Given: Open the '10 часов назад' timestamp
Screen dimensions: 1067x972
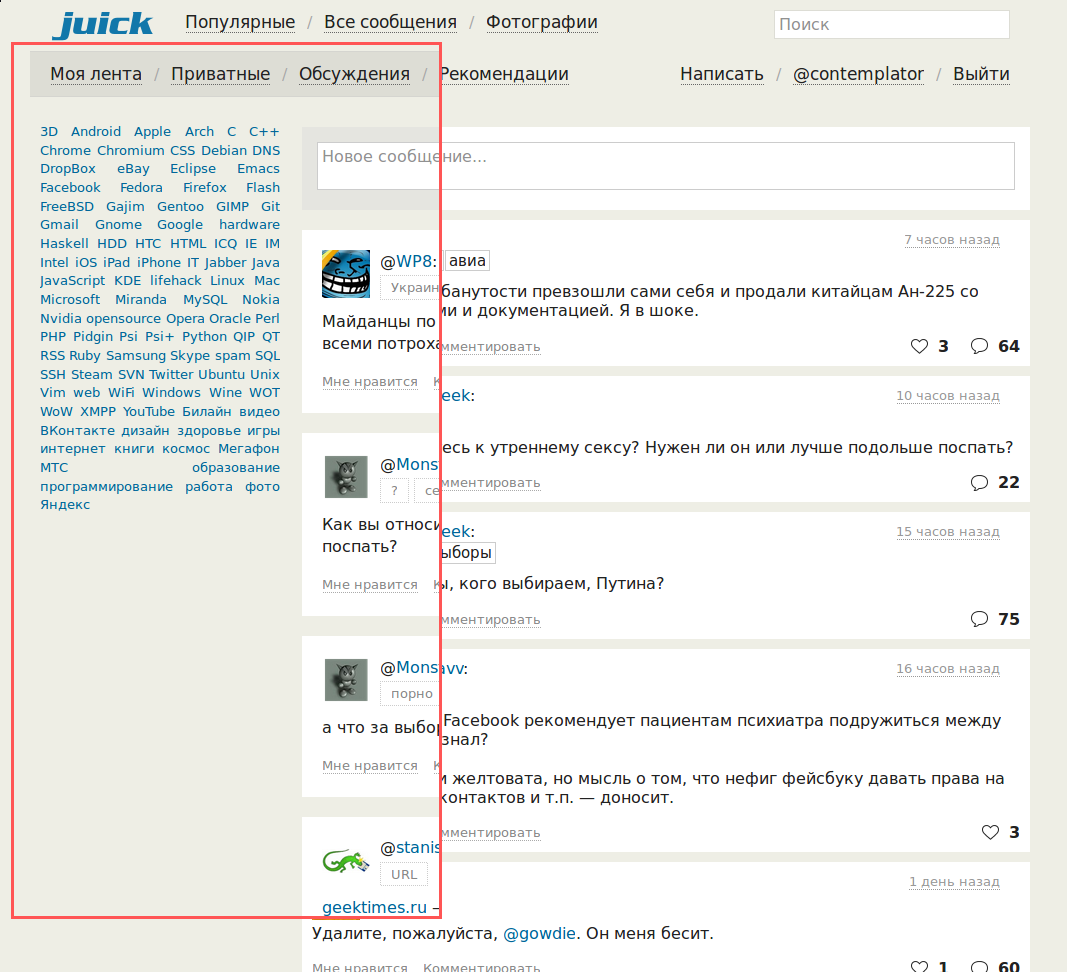Looking at the screenshot, I should (948, 395).
